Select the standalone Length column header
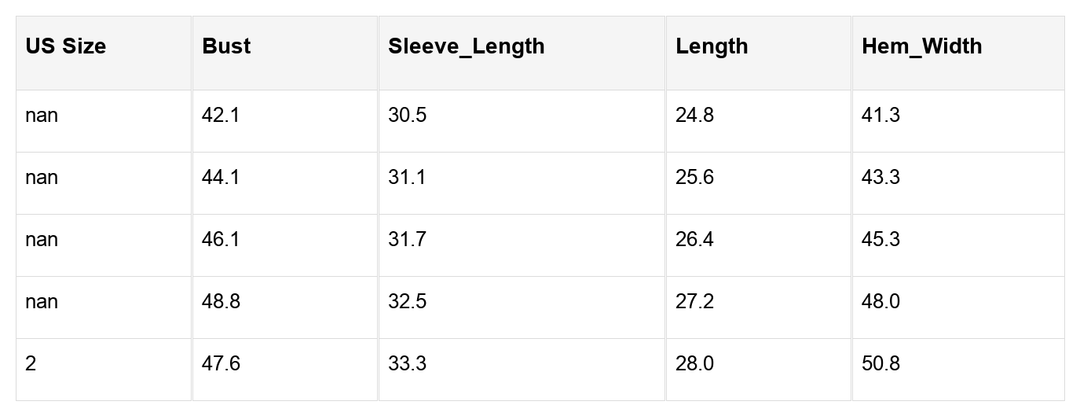1080x416 pixels. coord(712,47)
